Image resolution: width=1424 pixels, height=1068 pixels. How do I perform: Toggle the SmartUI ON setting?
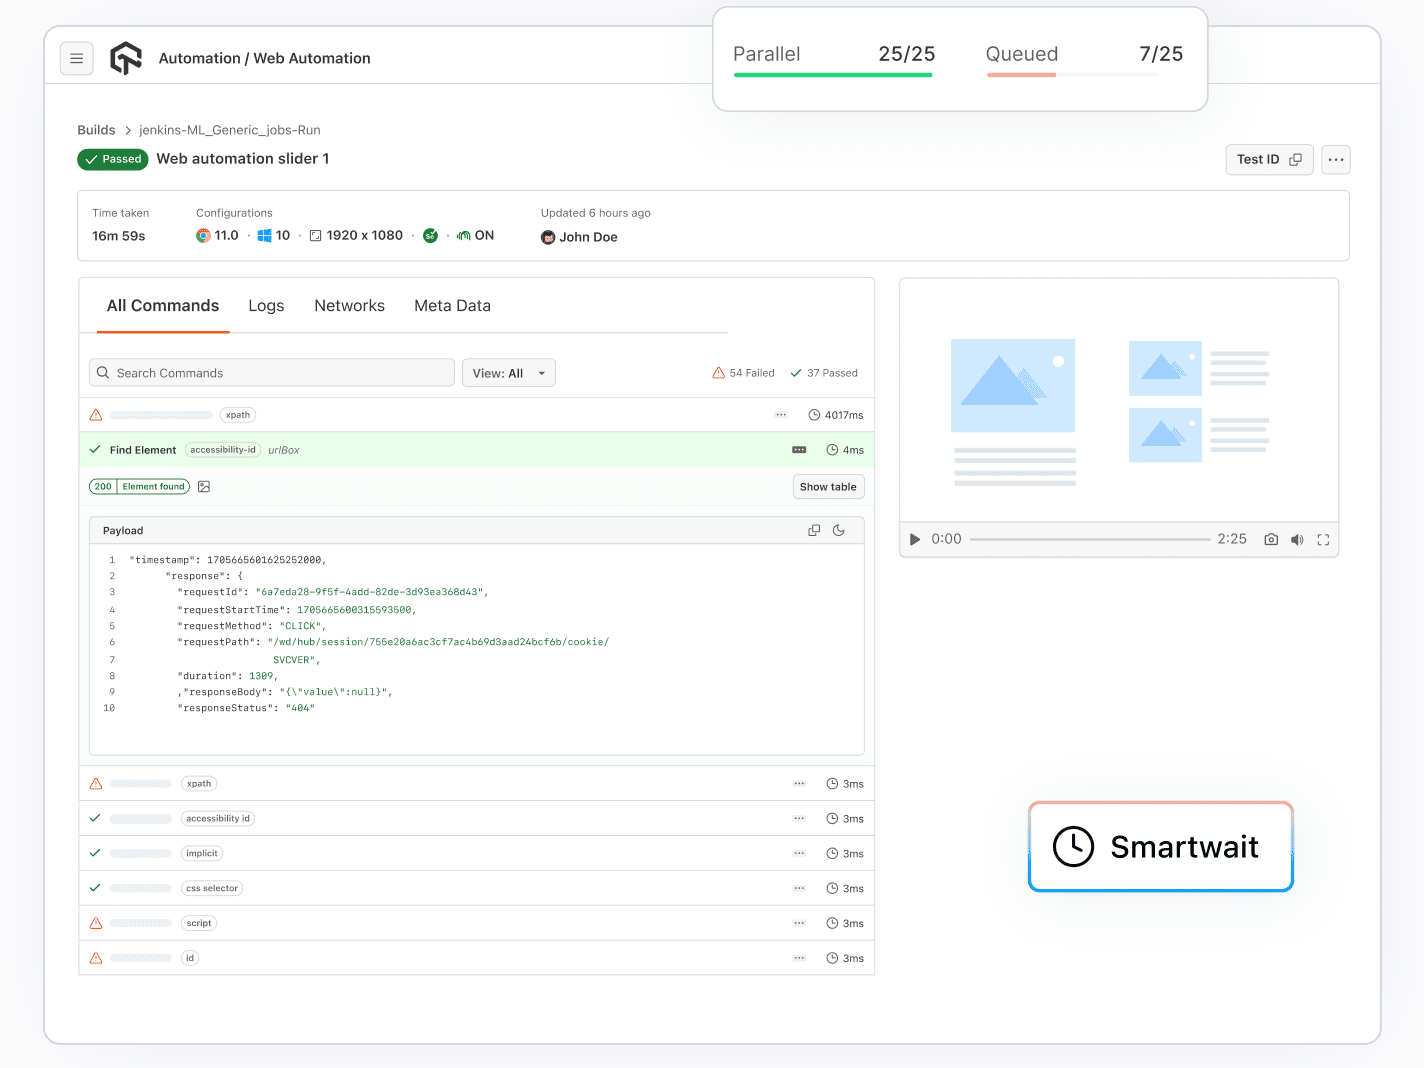473,235
